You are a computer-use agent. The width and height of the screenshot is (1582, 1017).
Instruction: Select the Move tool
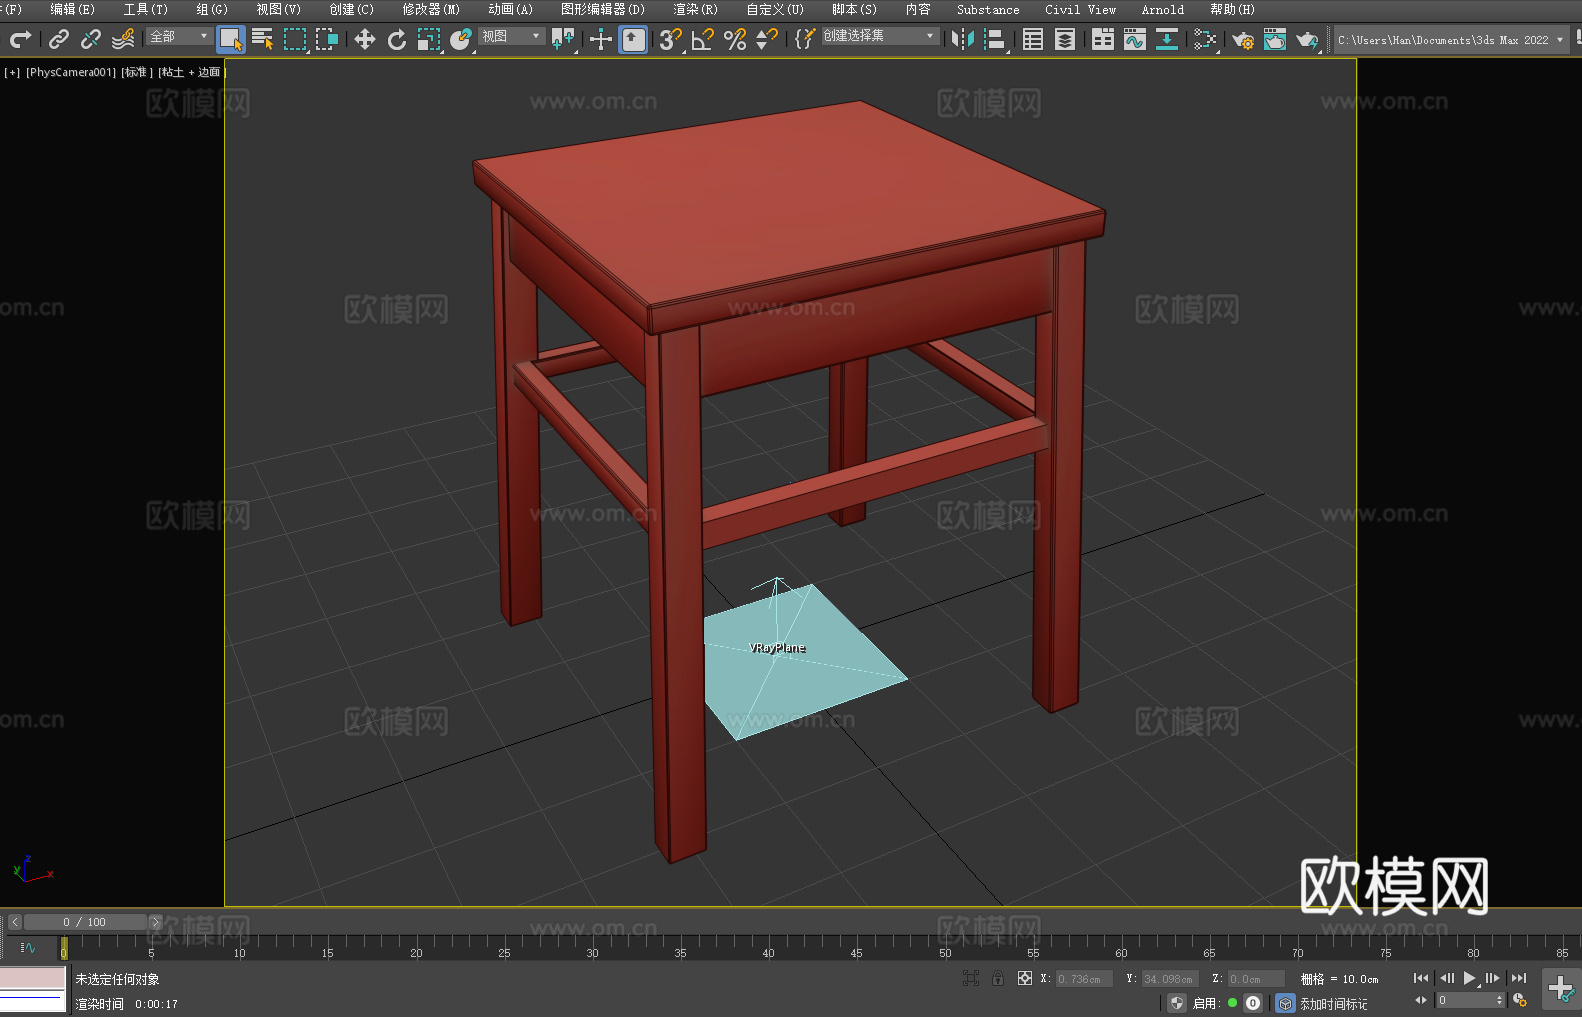(x=365, y=39)
